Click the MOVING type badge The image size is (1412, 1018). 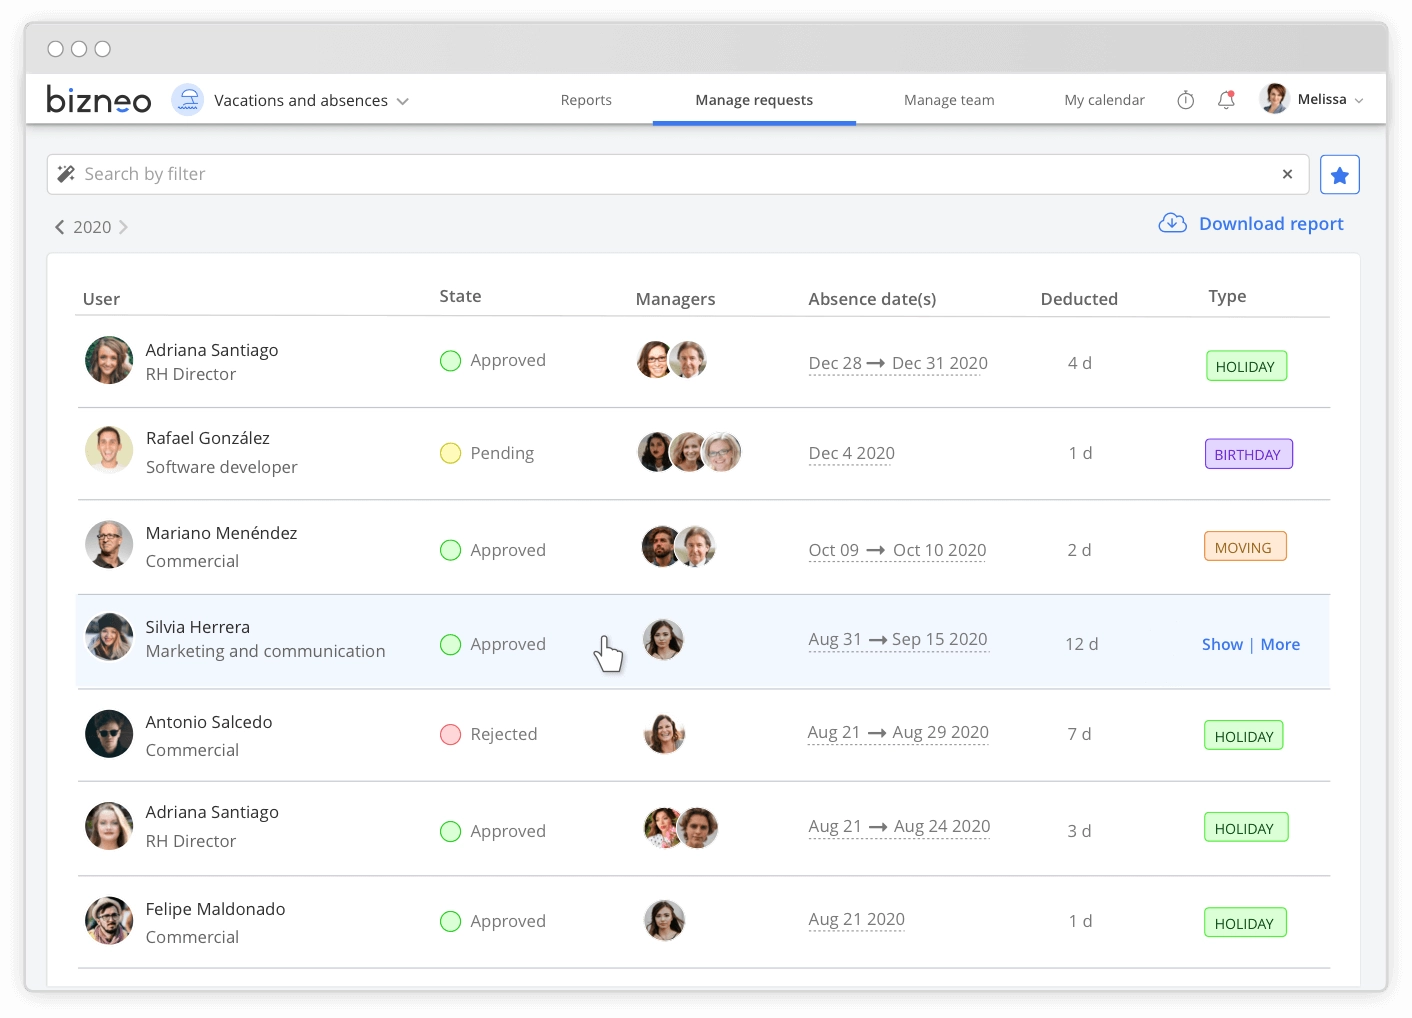click(x=1245, y=547)
